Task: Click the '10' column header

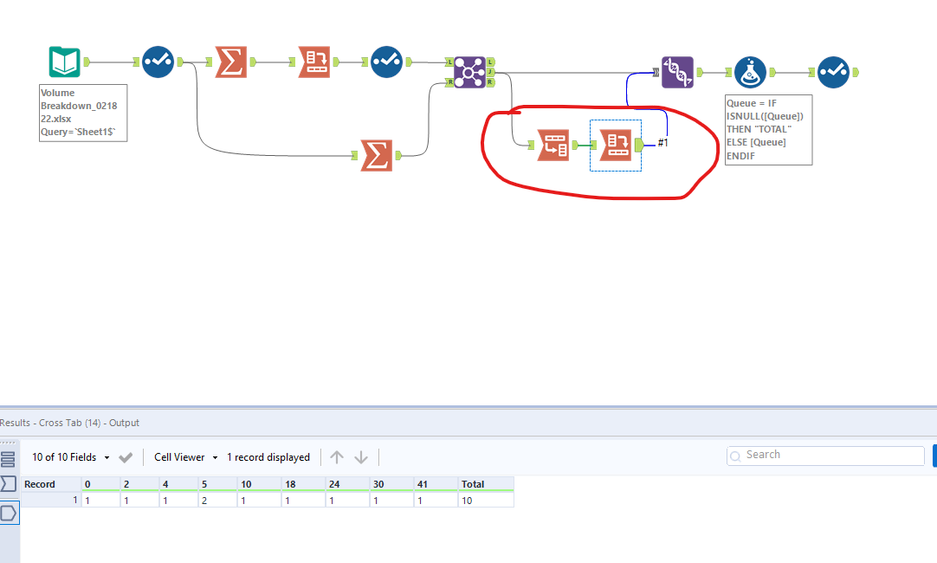Action: point(259,484)
